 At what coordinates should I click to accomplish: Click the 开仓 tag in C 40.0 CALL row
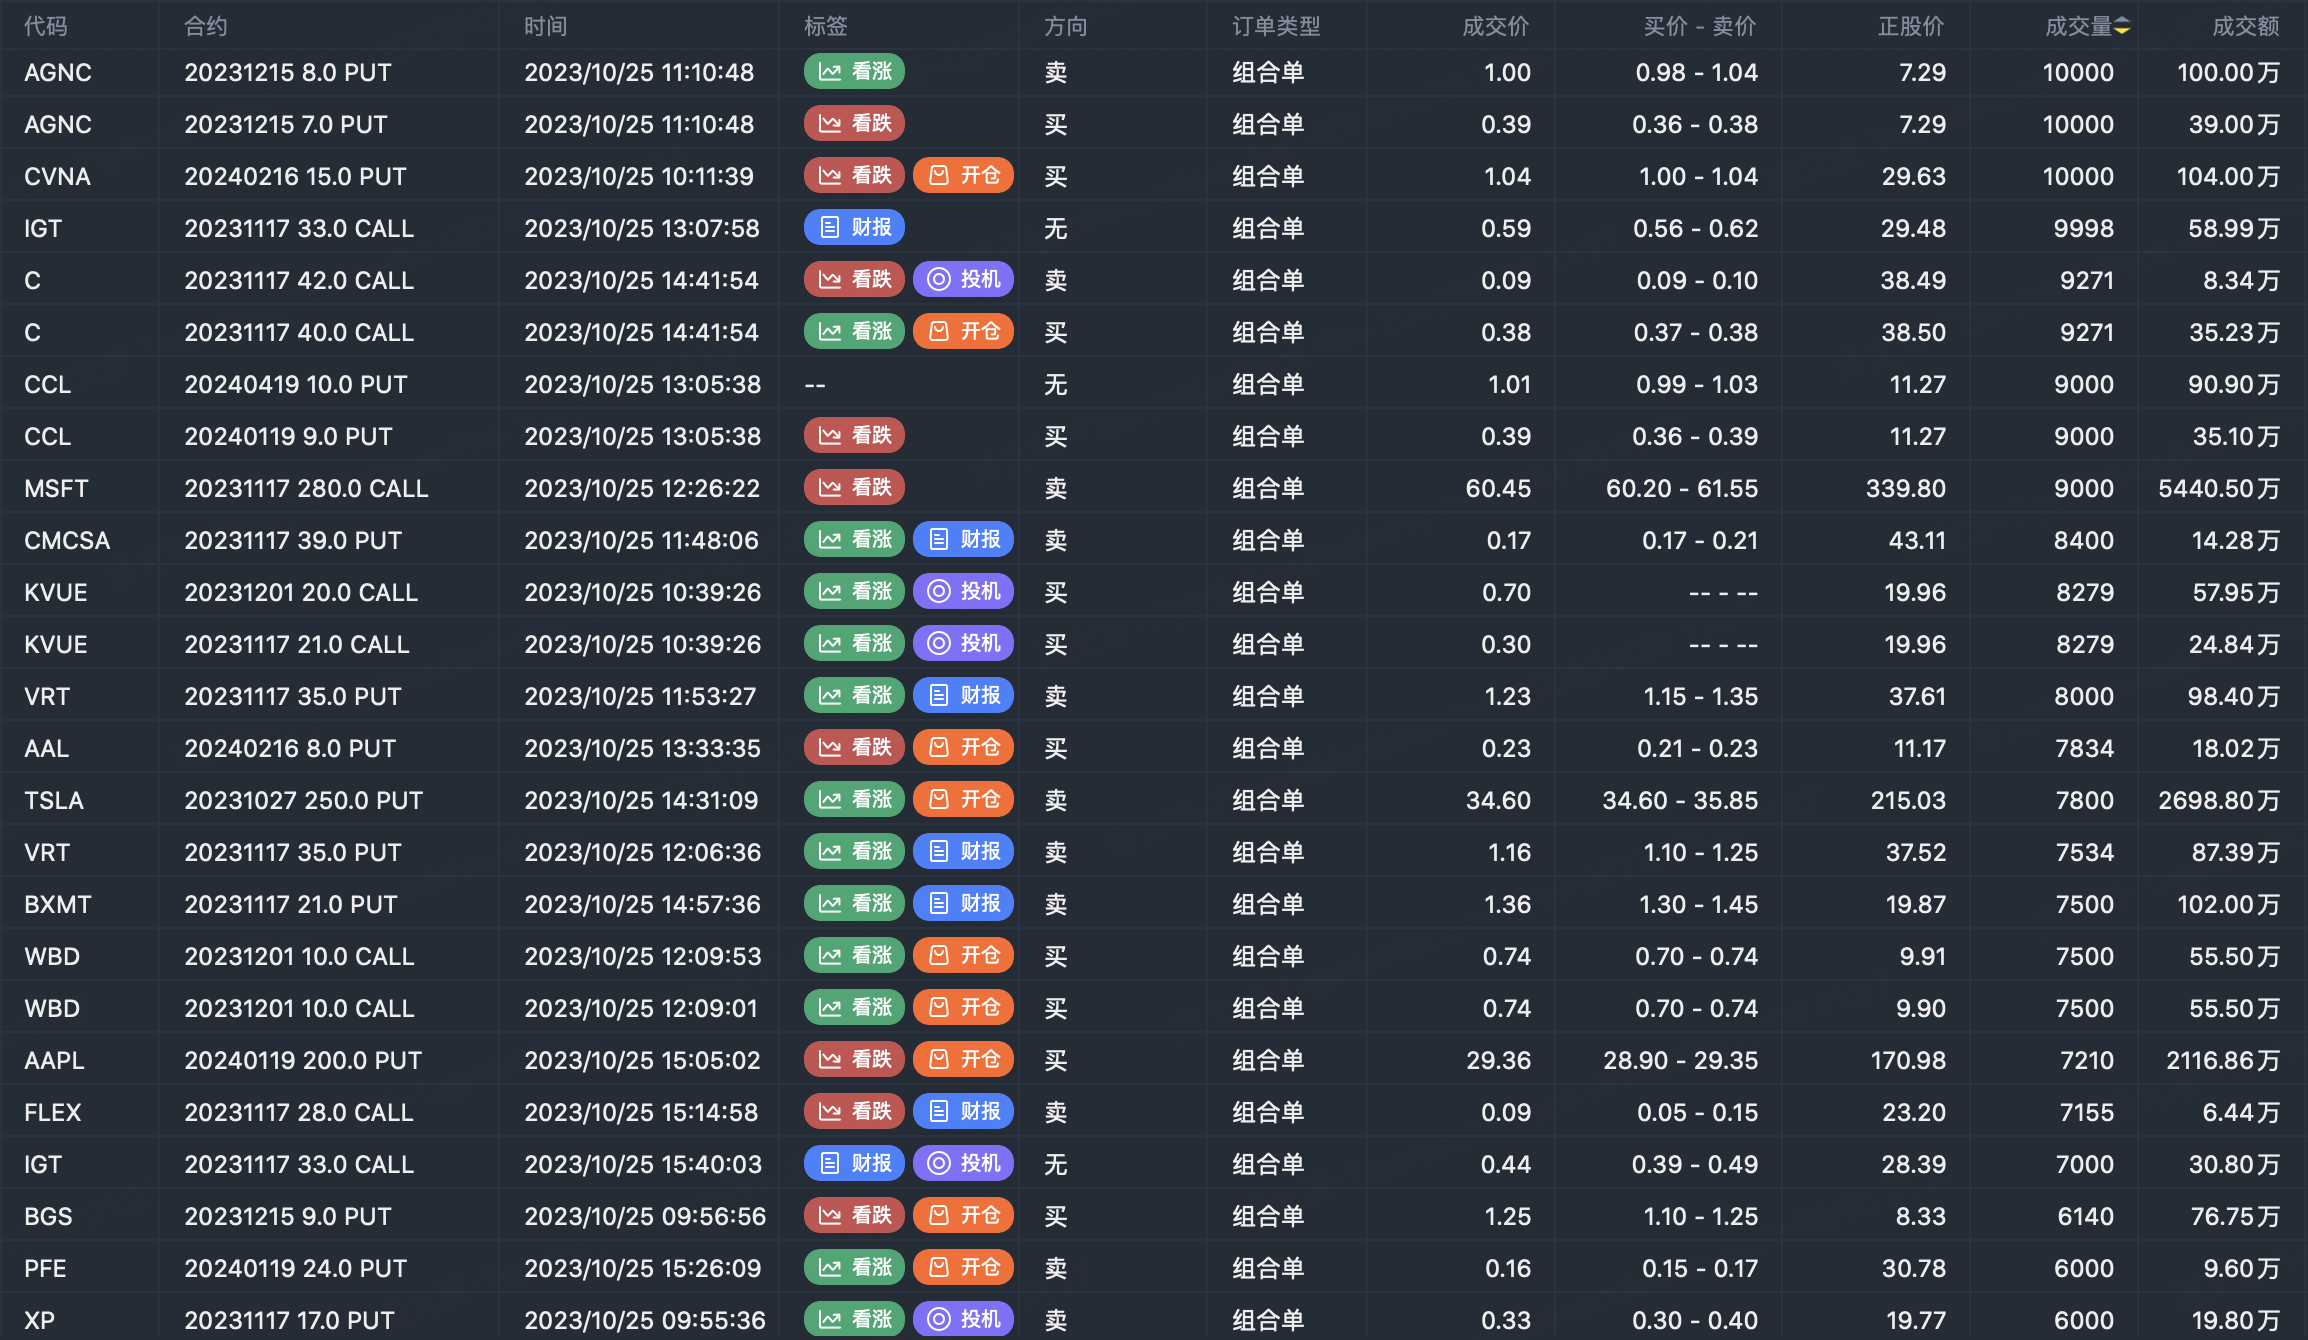pos(963,332)
